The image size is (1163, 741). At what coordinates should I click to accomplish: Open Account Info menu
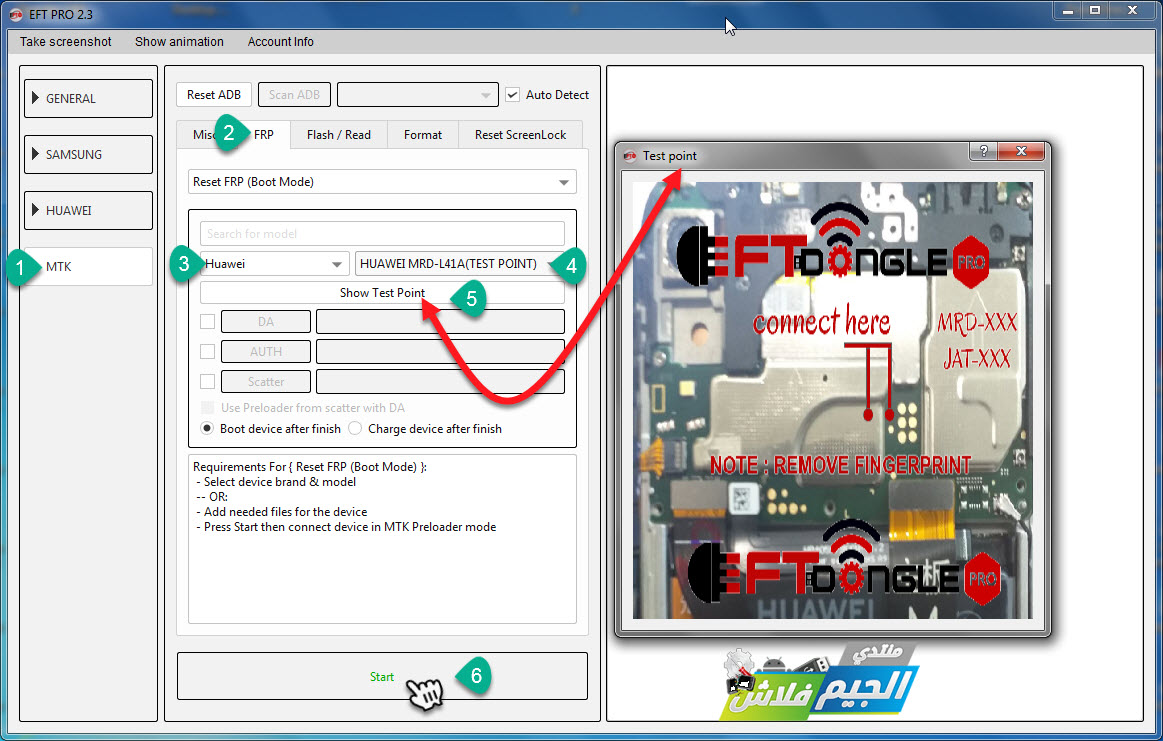click(x=280, y=42)
